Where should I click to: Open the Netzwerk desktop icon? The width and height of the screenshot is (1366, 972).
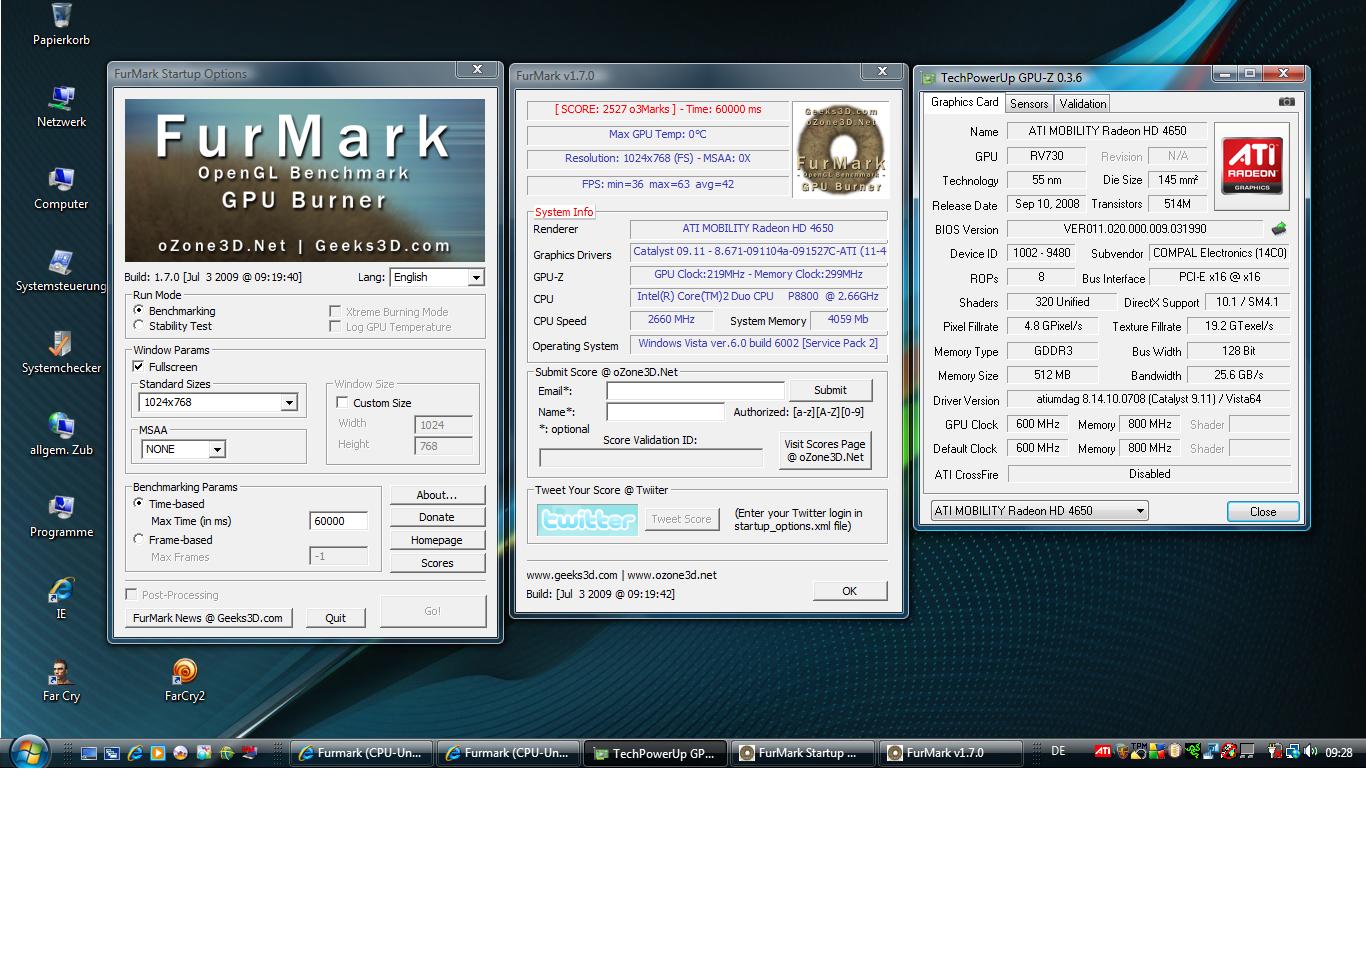coord(61,107)
